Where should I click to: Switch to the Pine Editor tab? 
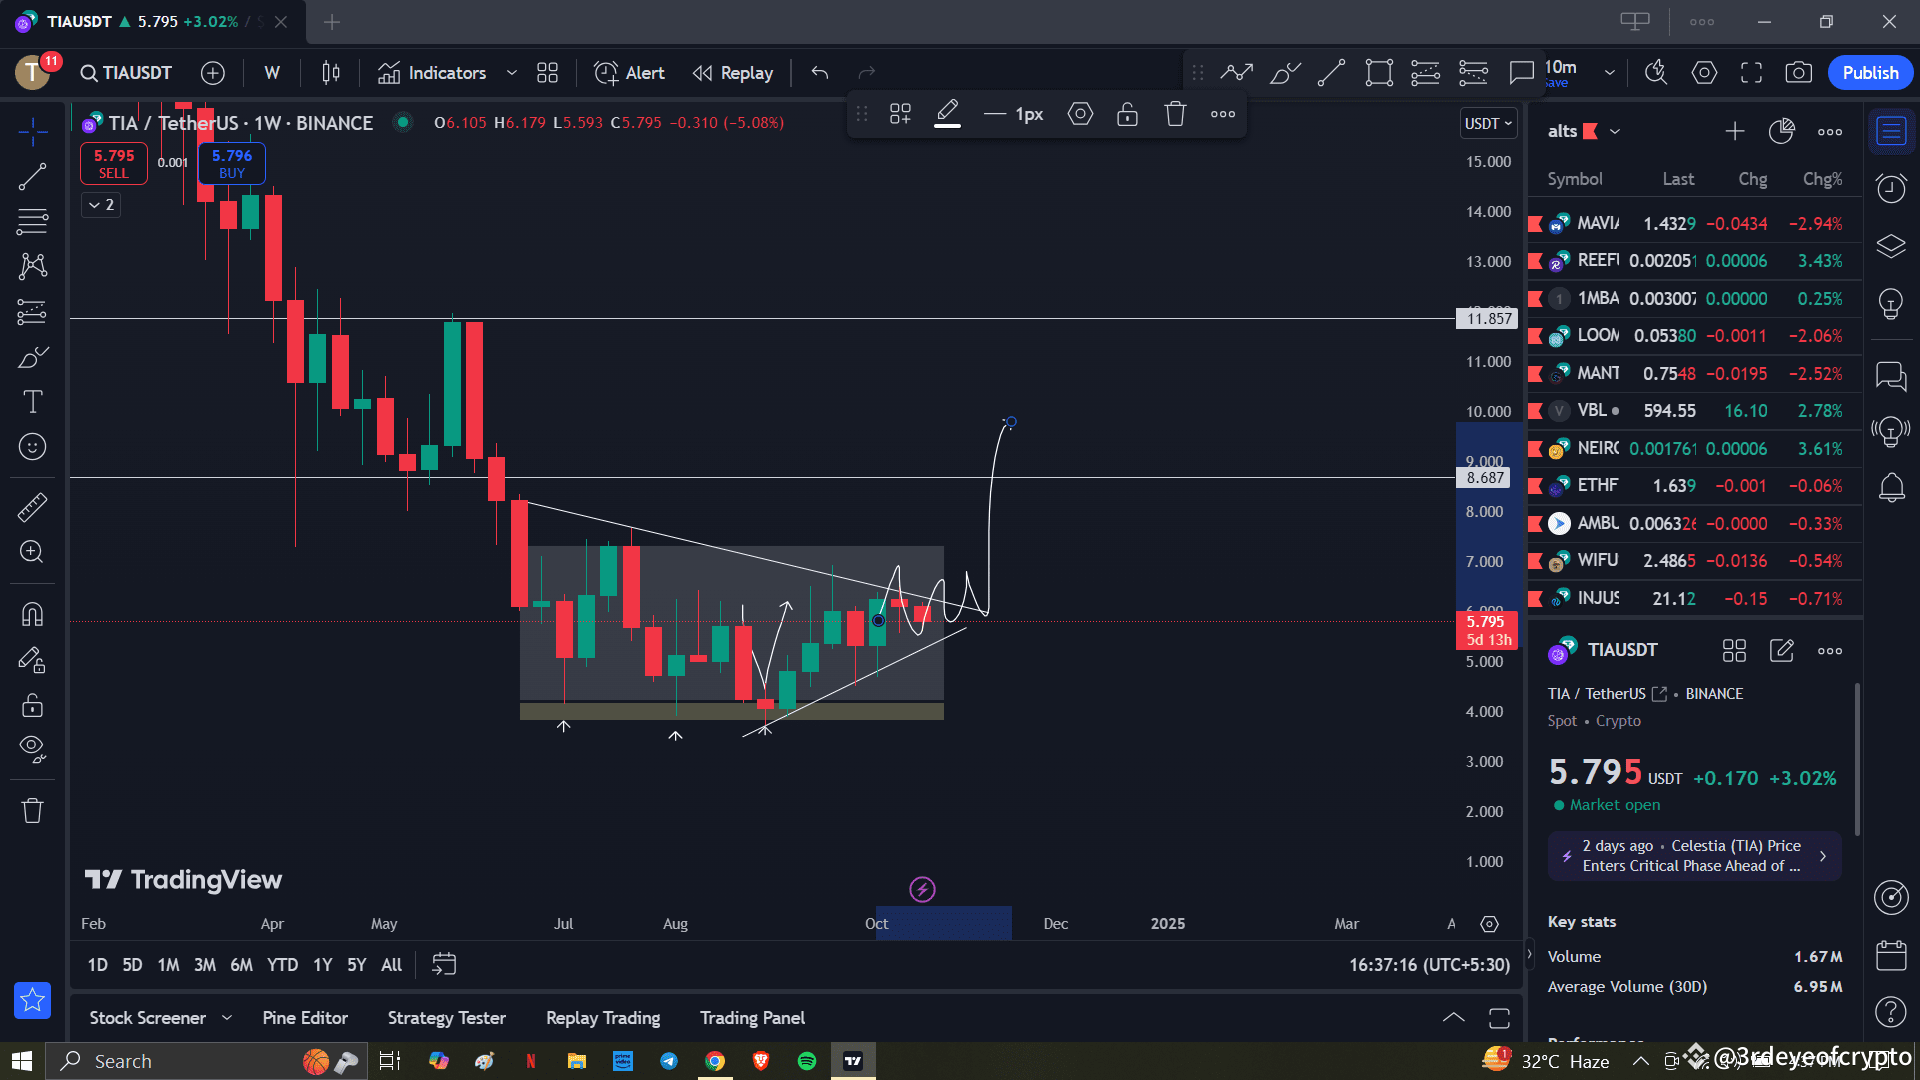(305, 1017)
